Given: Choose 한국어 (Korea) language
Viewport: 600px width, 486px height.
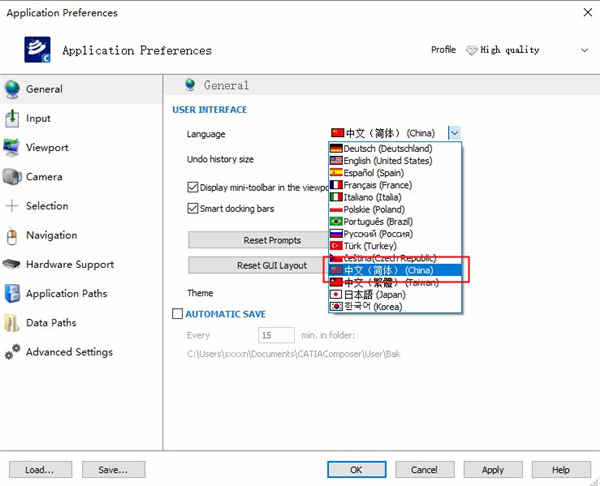Looking at the screenshot, I should [x=395, y=307].
